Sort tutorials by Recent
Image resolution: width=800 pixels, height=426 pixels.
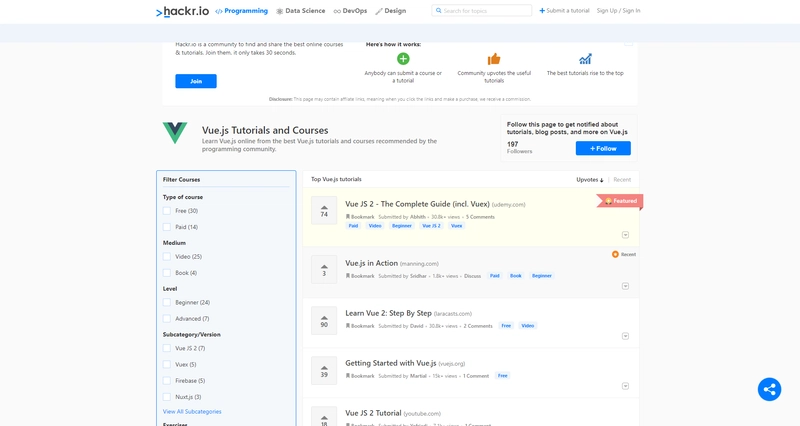click(622, 180)
